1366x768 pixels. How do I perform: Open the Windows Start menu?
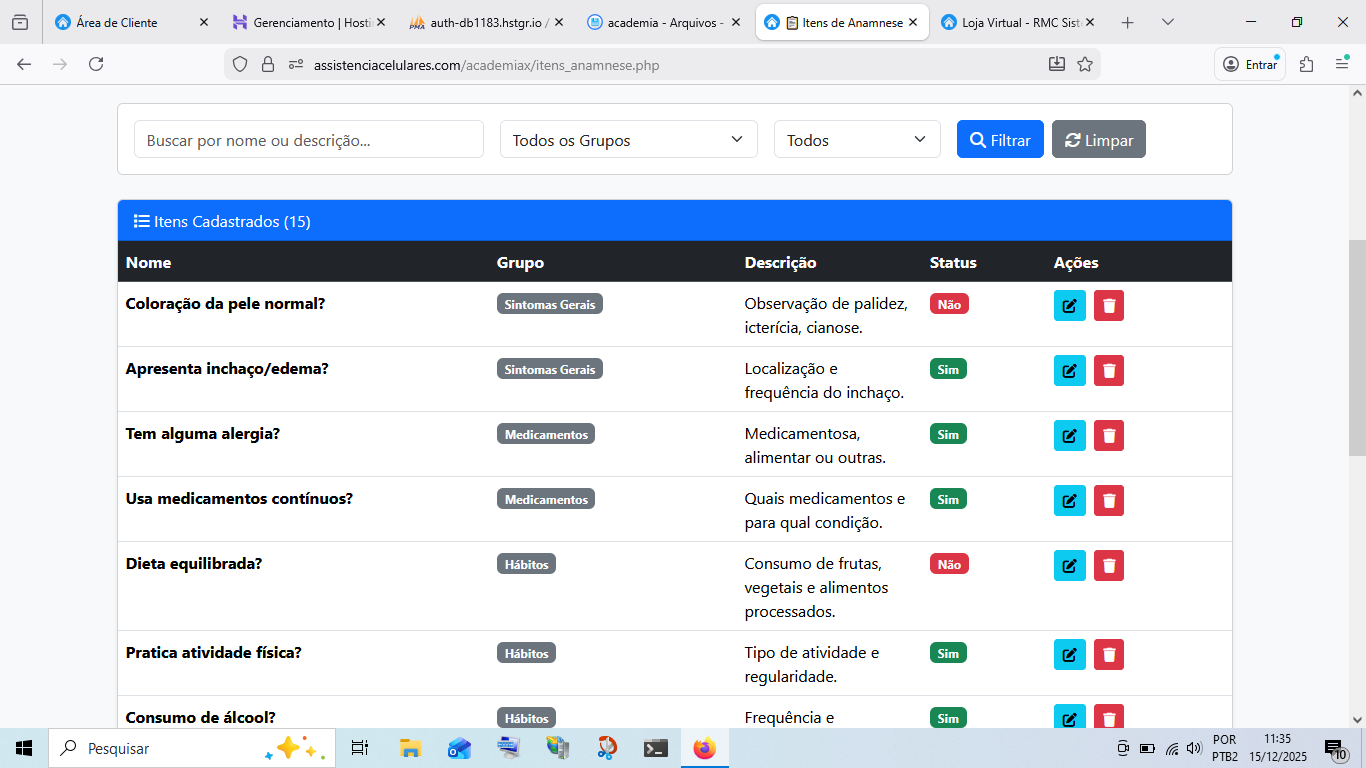click(x=24, y=748)
